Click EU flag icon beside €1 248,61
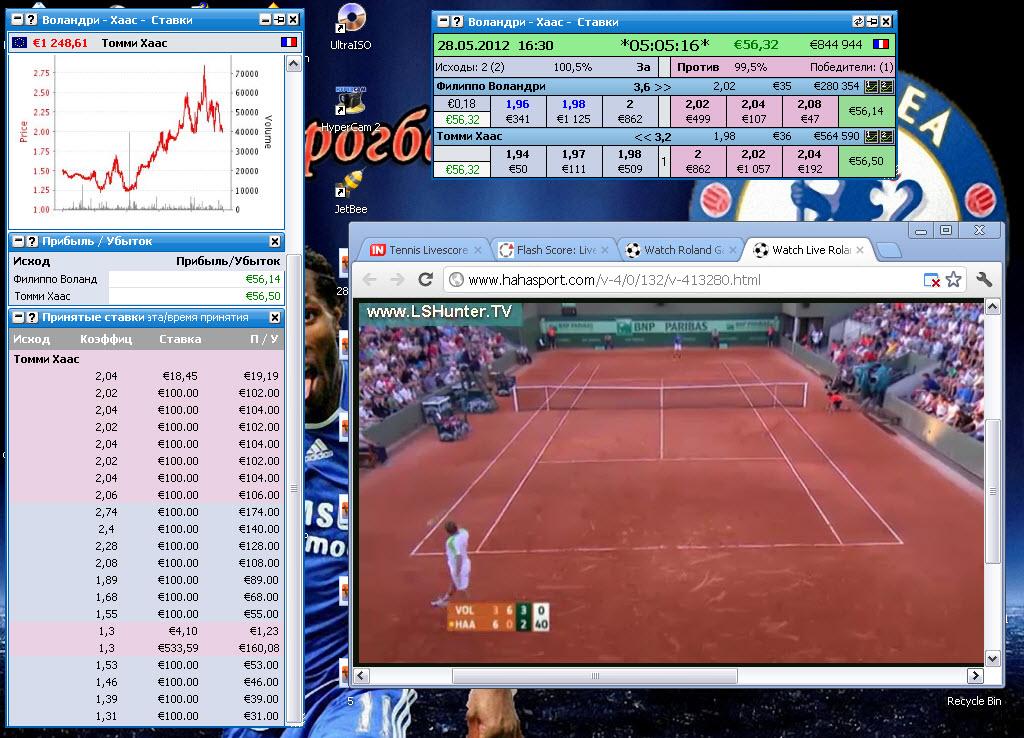 click(x=20, y=43)
